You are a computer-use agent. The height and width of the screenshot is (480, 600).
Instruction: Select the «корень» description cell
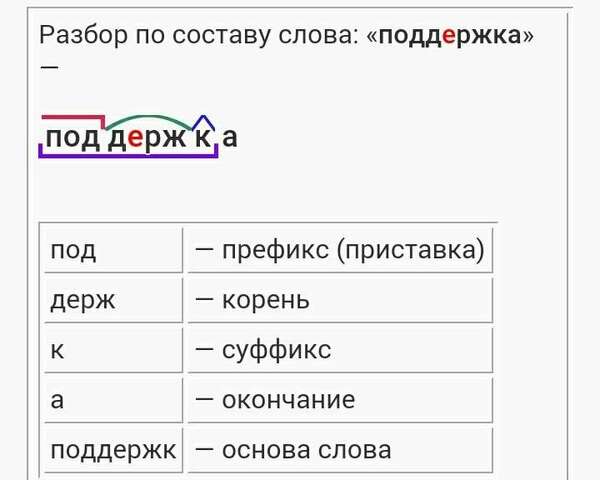[340, 300]
